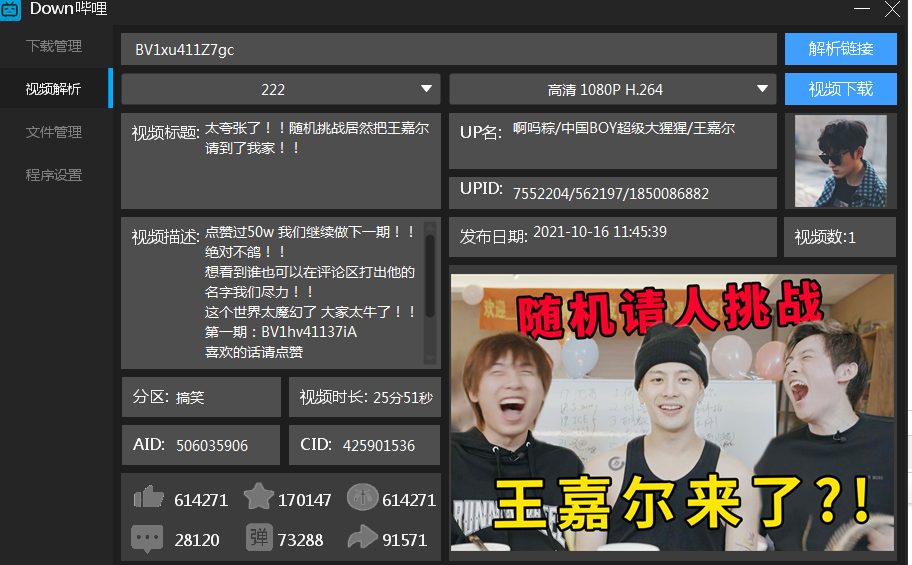Image resolution: width=912 pixels, height=565 pixels.
Task: Open the 高清 1080P H.264 quality dropdown
Action: [613, 89]
